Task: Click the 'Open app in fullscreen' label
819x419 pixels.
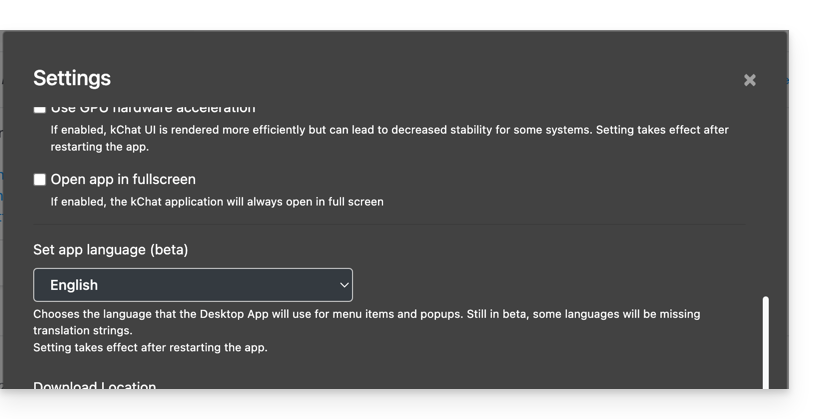Action: pyautogui.click(x=123, y=180)
